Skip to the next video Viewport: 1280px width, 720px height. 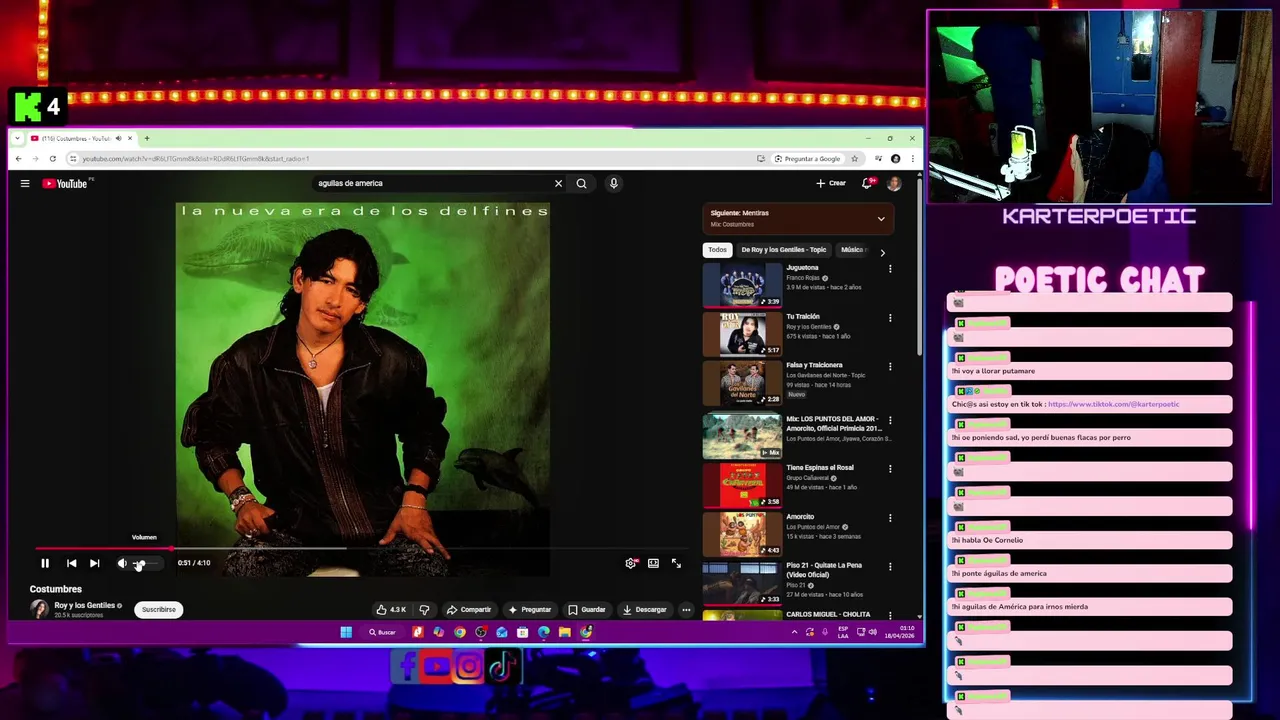pos(94,563)
